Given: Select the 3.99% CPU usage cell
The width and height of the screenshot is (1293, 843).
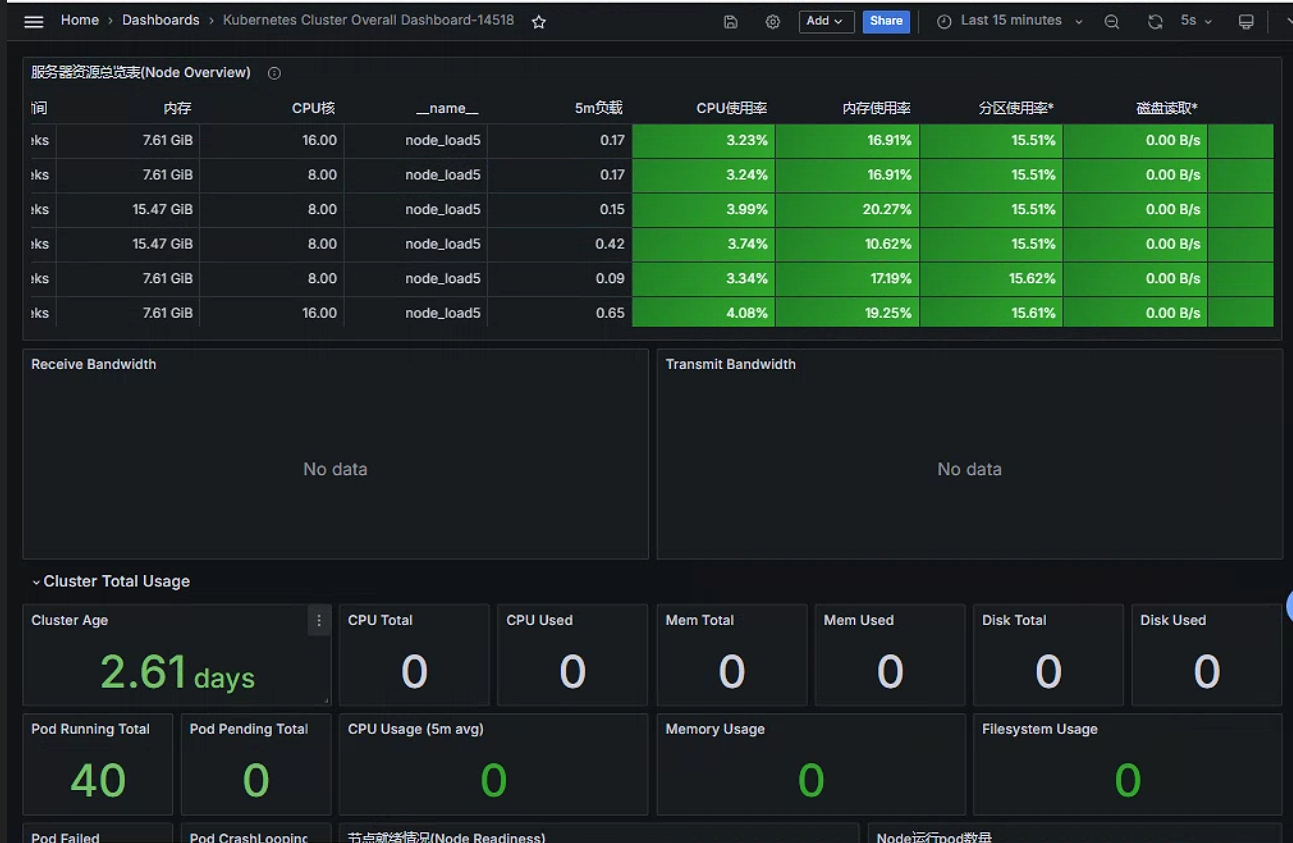Looking at the screenshot, I should tap(704, 209).
